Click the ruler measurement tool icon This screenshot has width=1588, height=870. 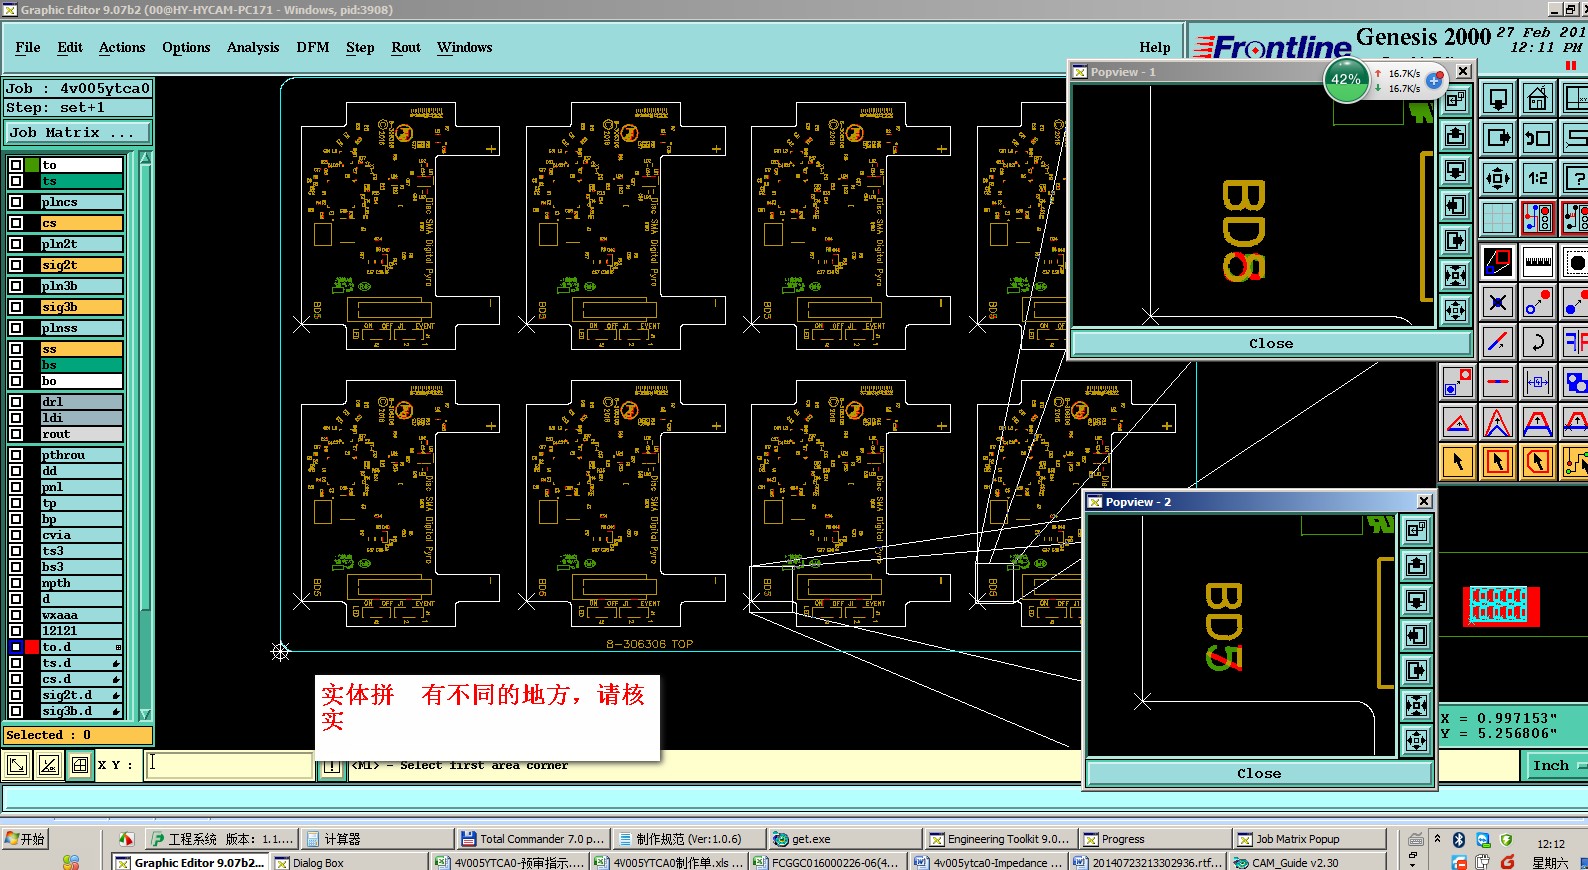coord(1538,262)
